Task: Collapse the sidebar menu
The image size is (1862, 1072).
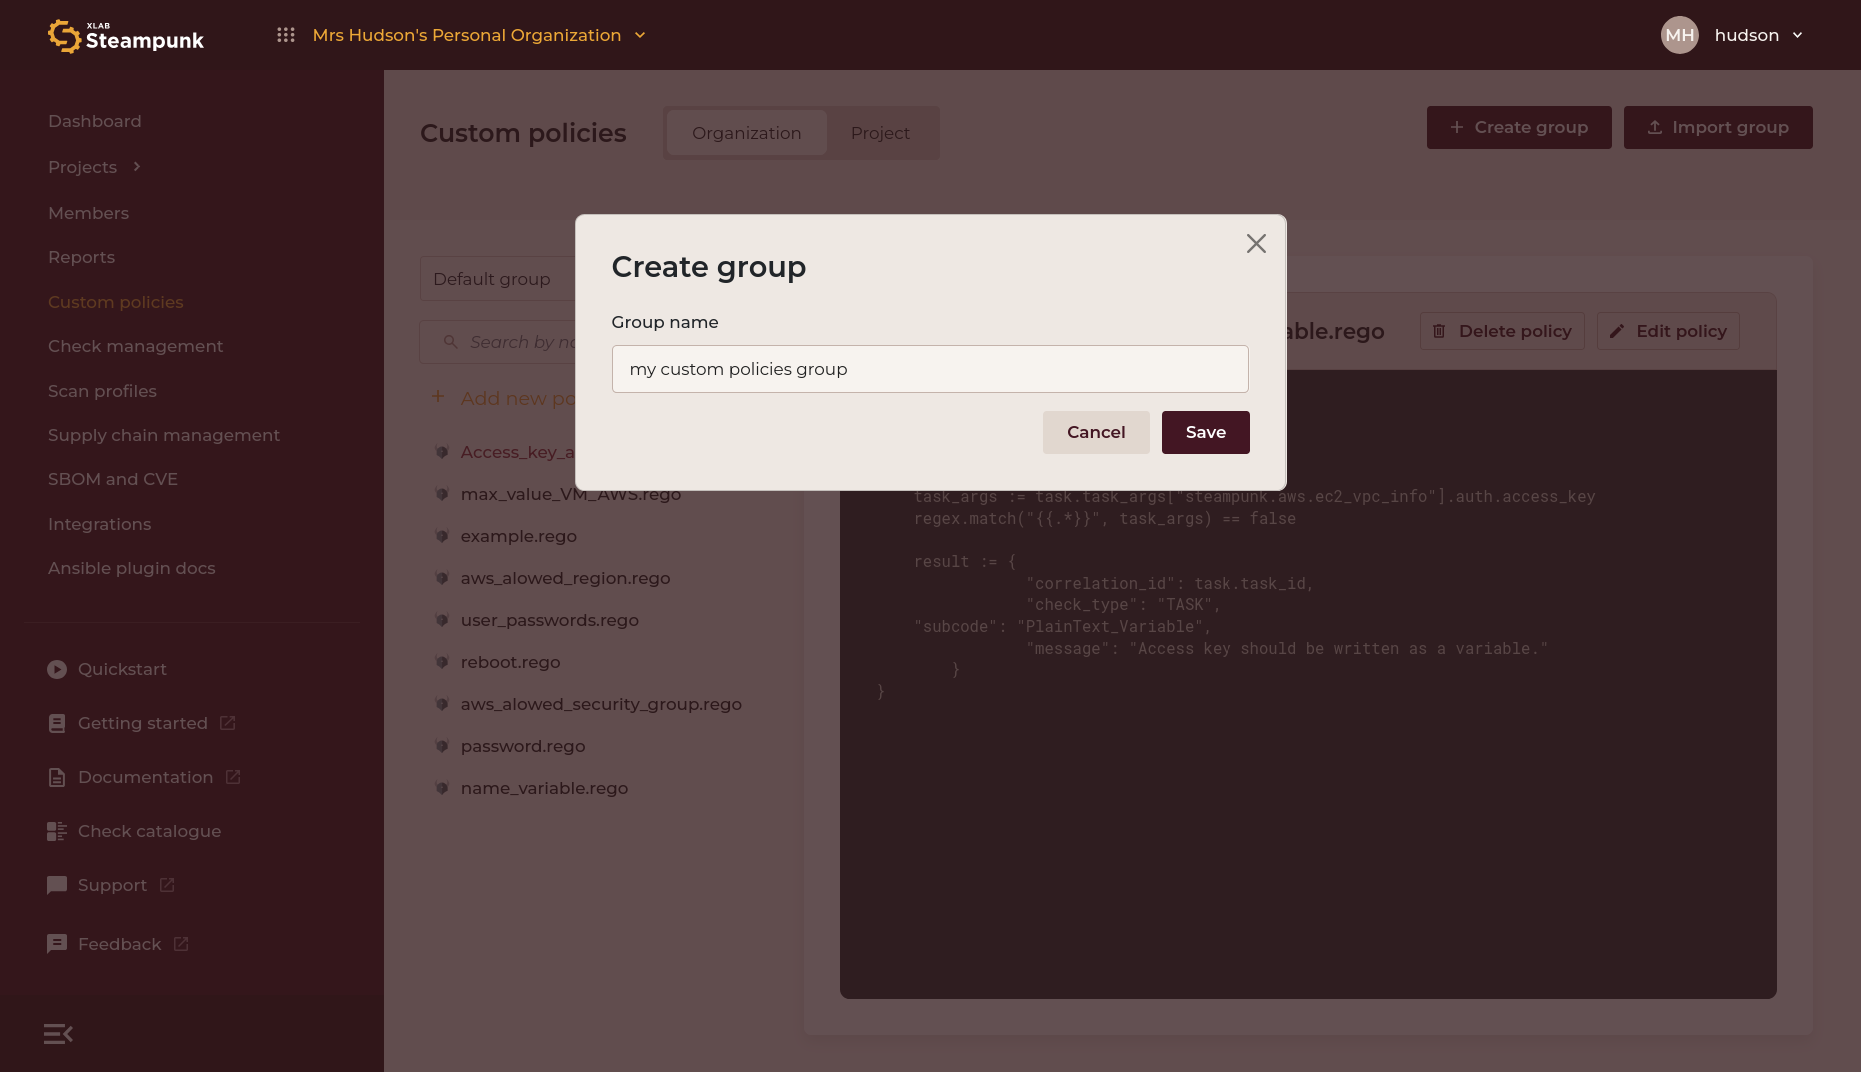Action: pyautogui.click(x=58, y=1034)
